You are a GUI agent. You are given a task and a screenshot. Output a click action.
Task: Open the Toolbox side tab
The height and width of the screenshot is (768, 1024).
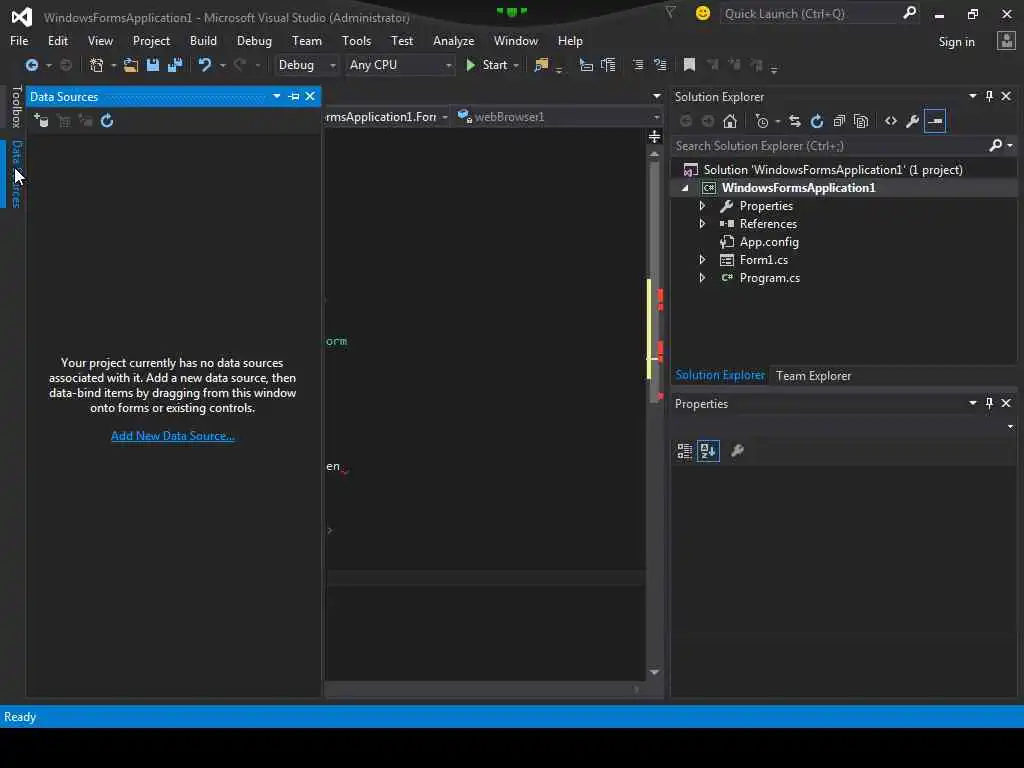pos(17,106)
